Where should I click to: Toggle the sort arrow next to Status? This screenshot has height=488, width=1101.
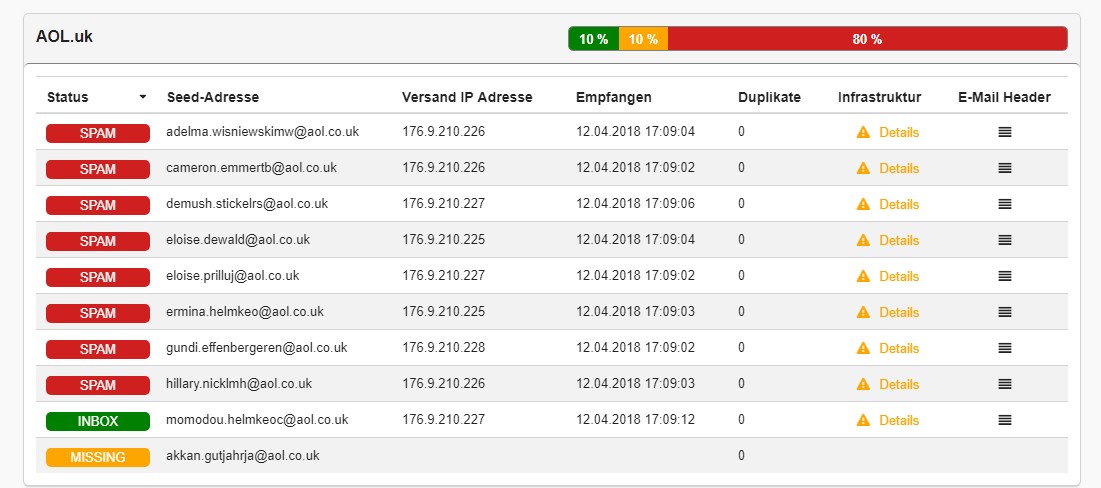143,98
